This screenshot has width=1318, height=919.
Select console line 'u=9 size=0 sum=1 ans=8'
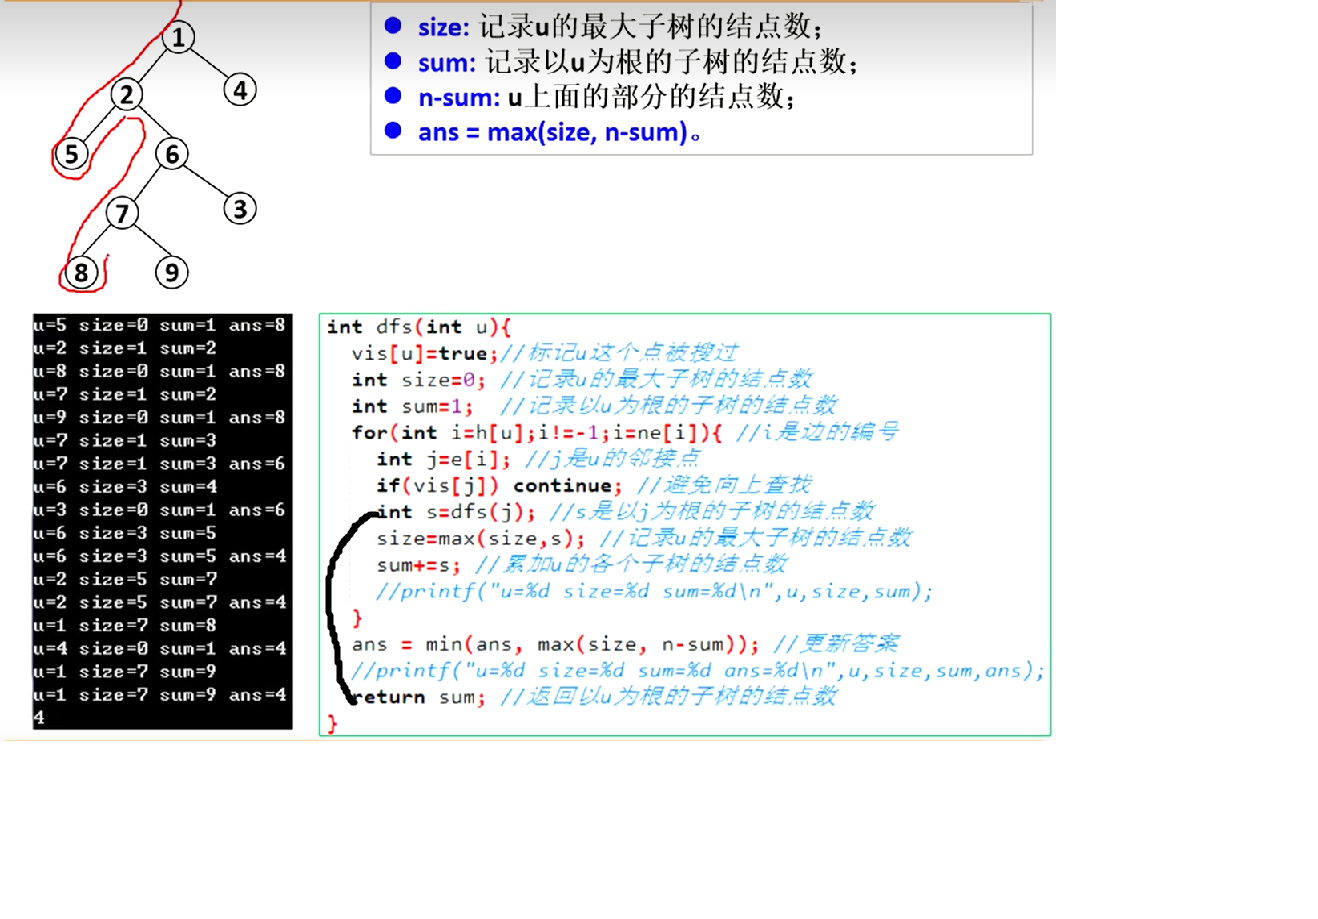(x=160, y=417)
